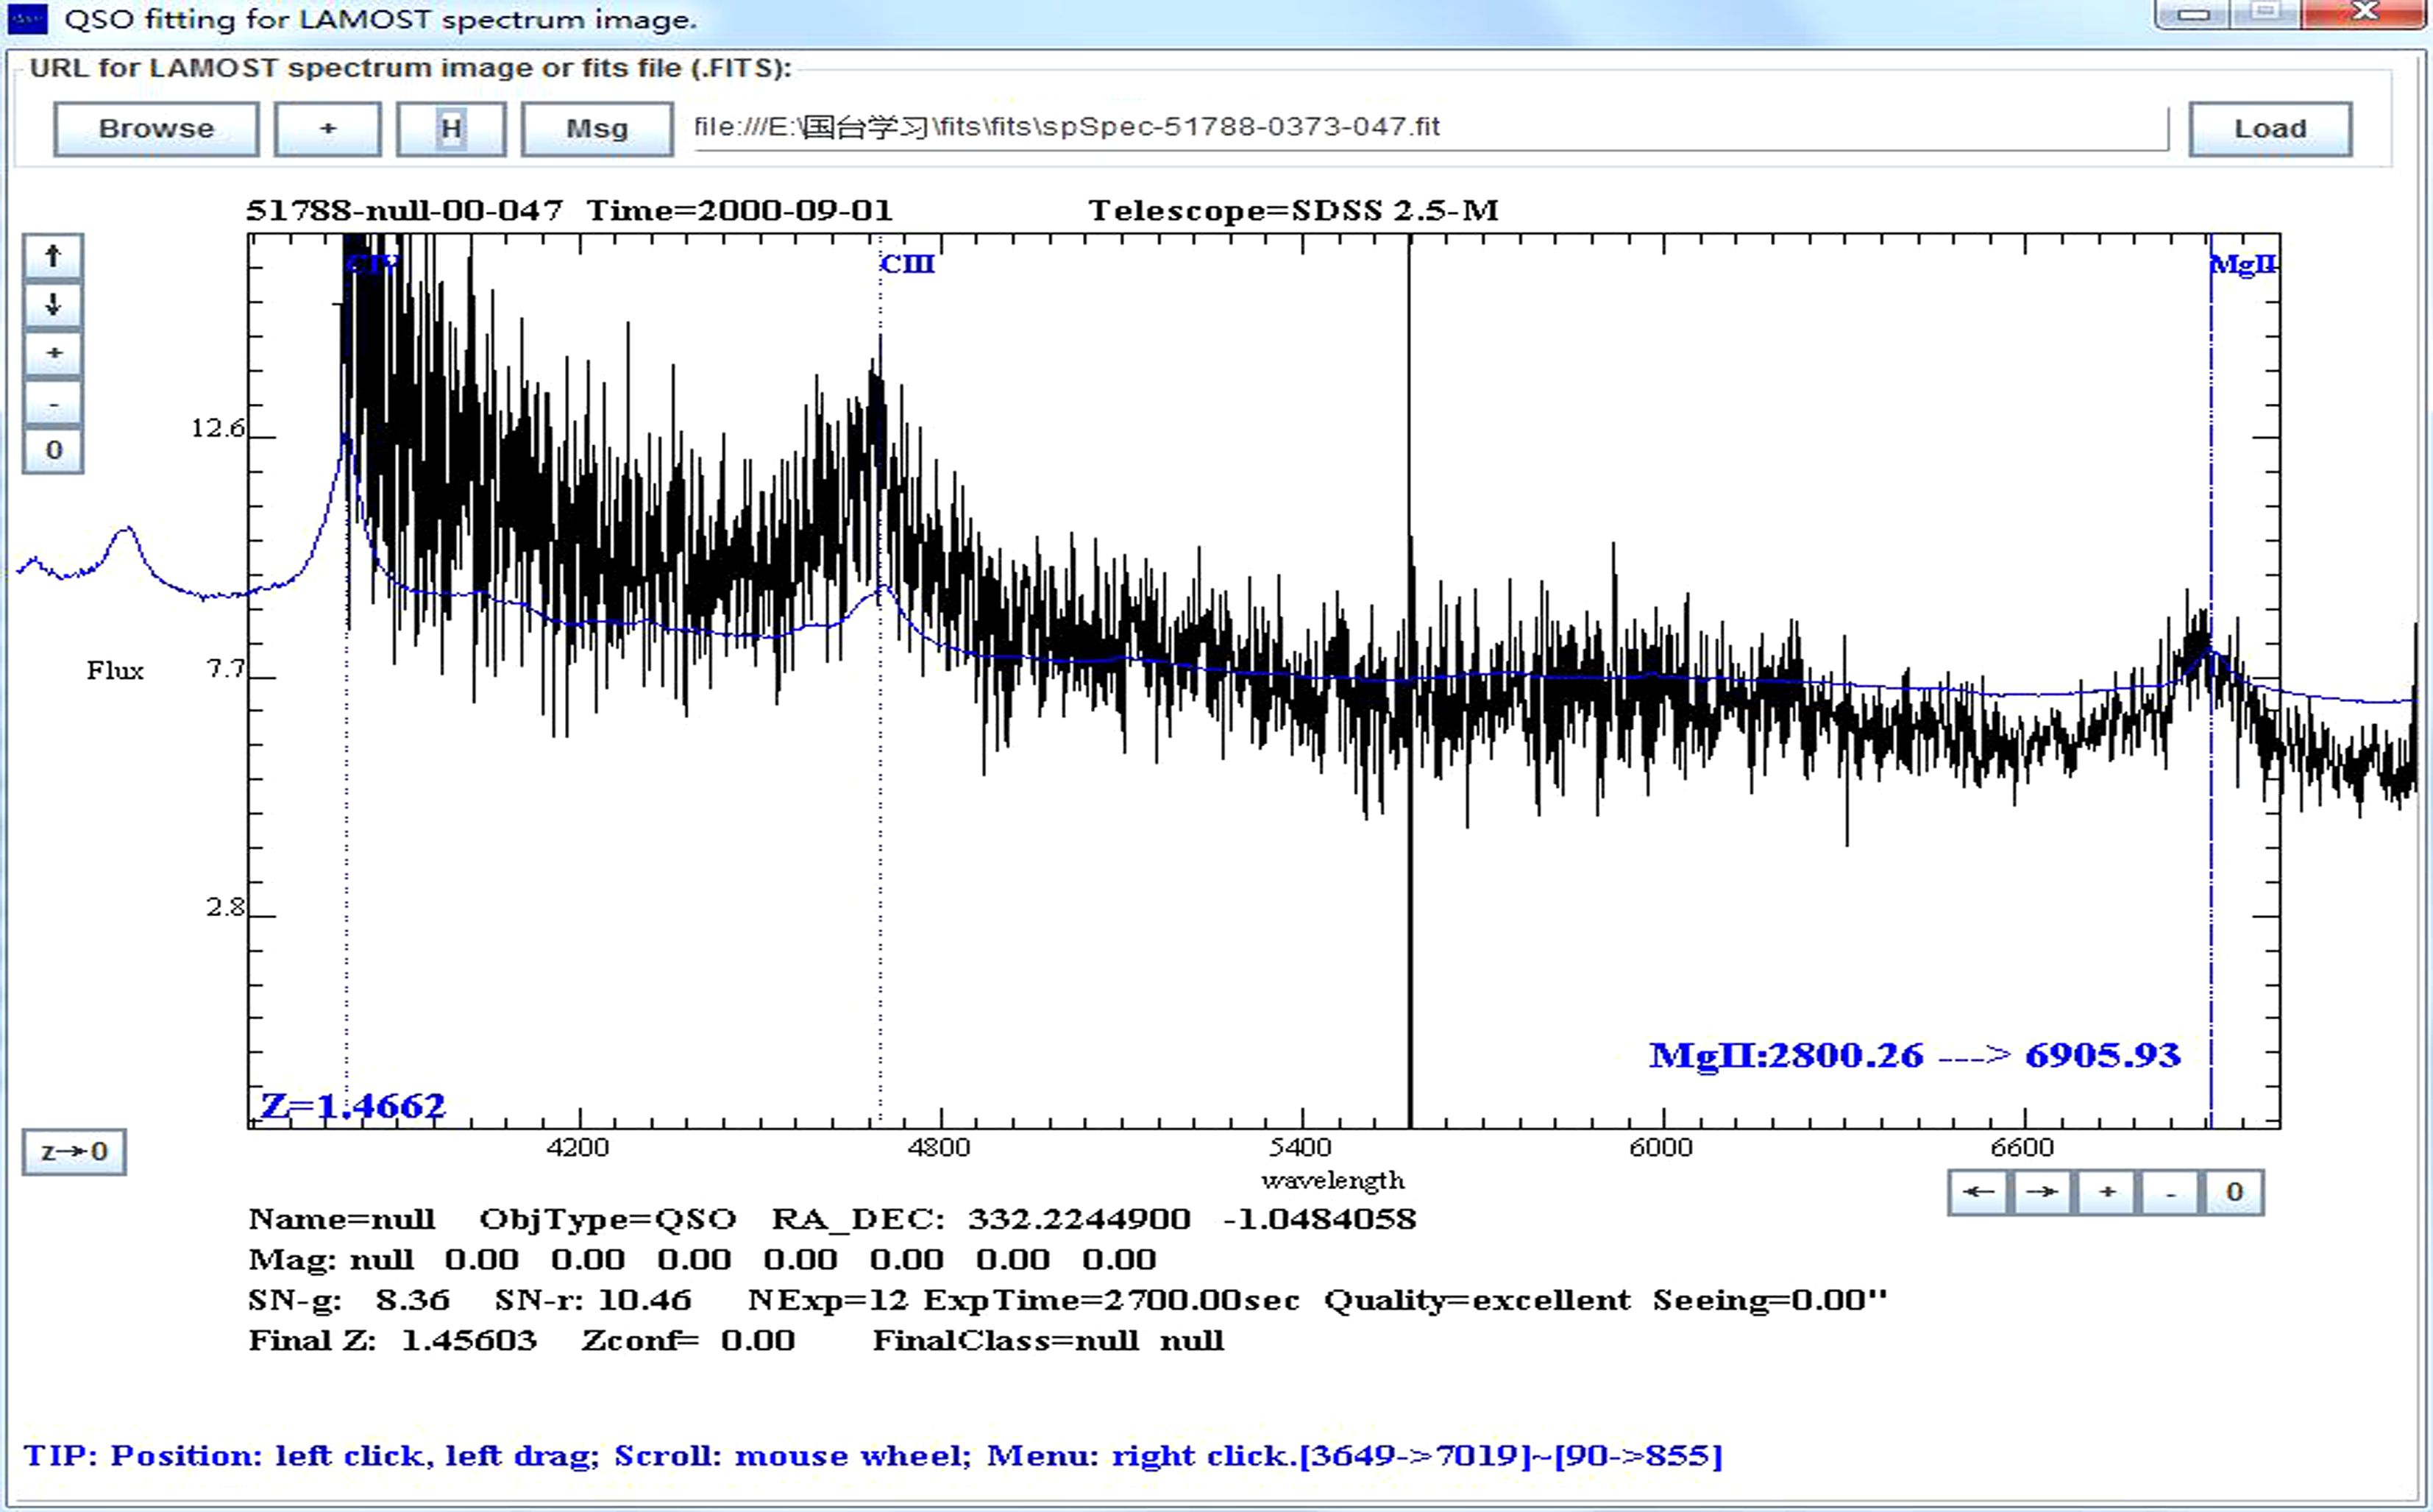This screenshot has height=1512, width=2433.
Task: Open the Msg panel
Action: tap(597, 129)
